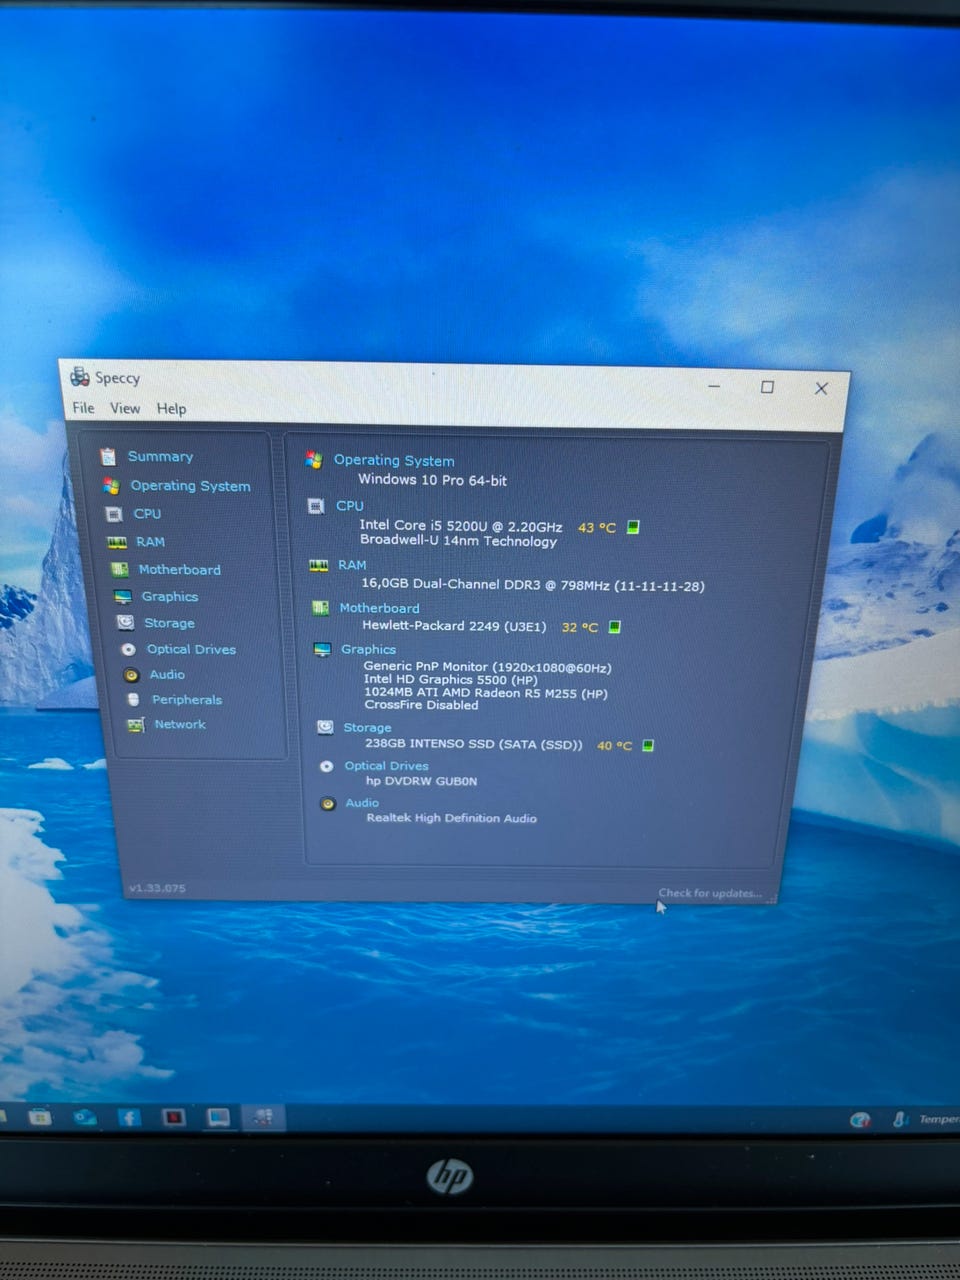Open the View menu

click(125, 408)
